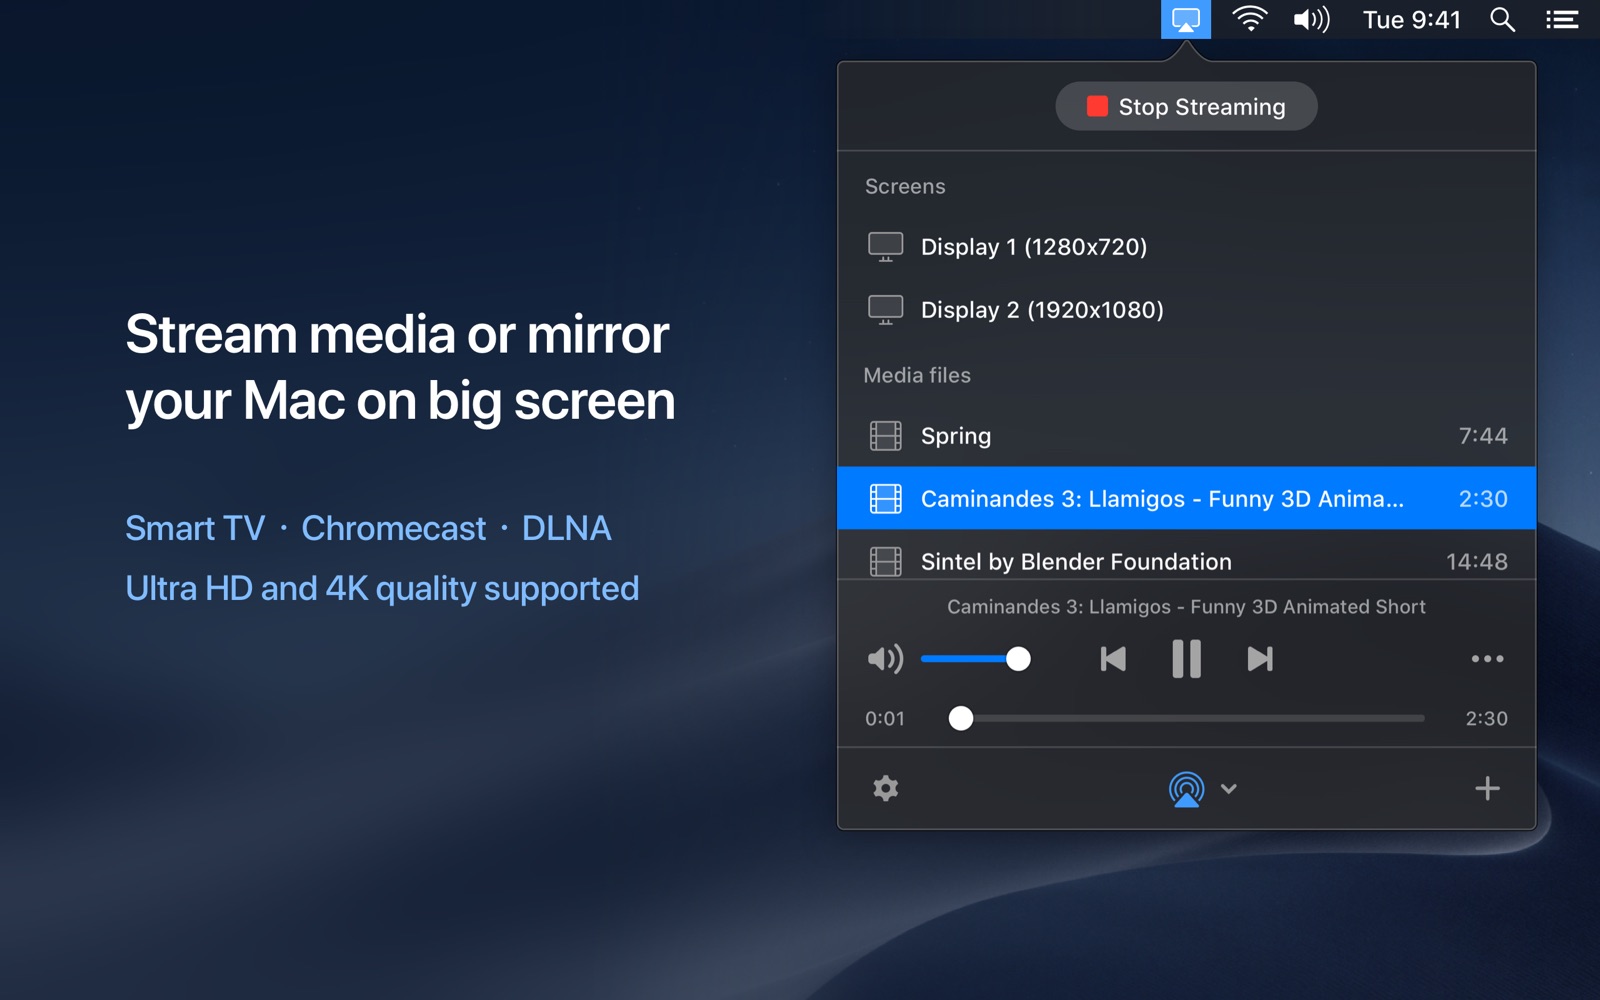Click the AirPlay screen mirroring menu bar icon

point(1185,18)
